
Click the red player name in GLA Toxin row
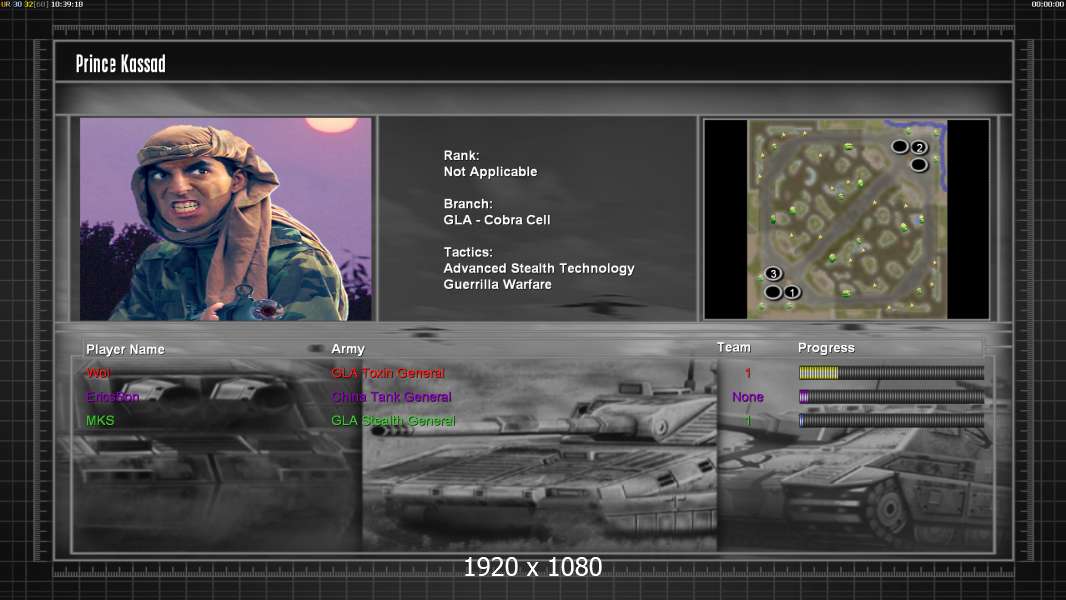99,372
